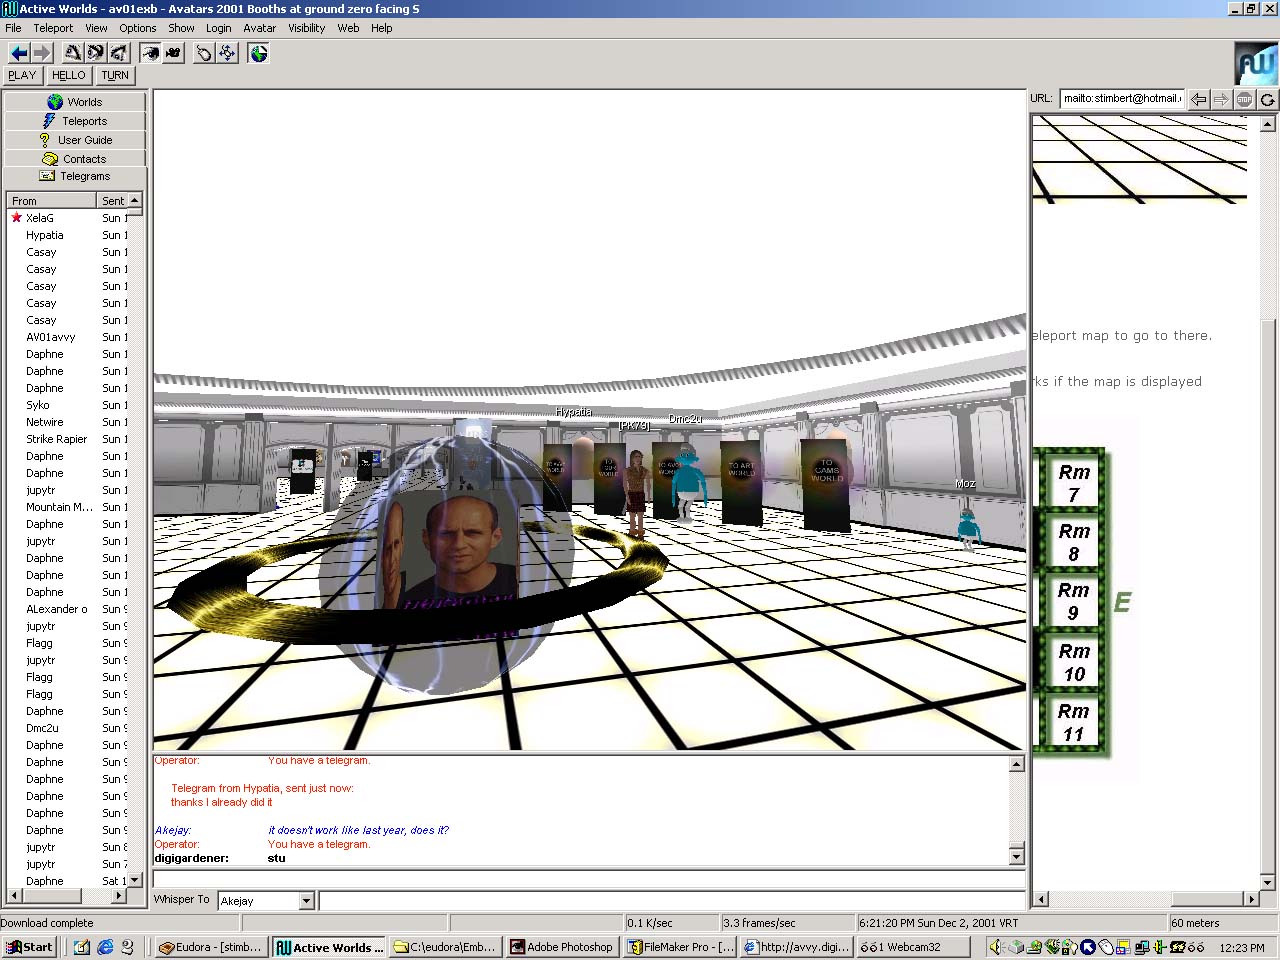Click the blue four-arrow move icon
This screenshot has height=960, width=1280.
tap(227, 53)
